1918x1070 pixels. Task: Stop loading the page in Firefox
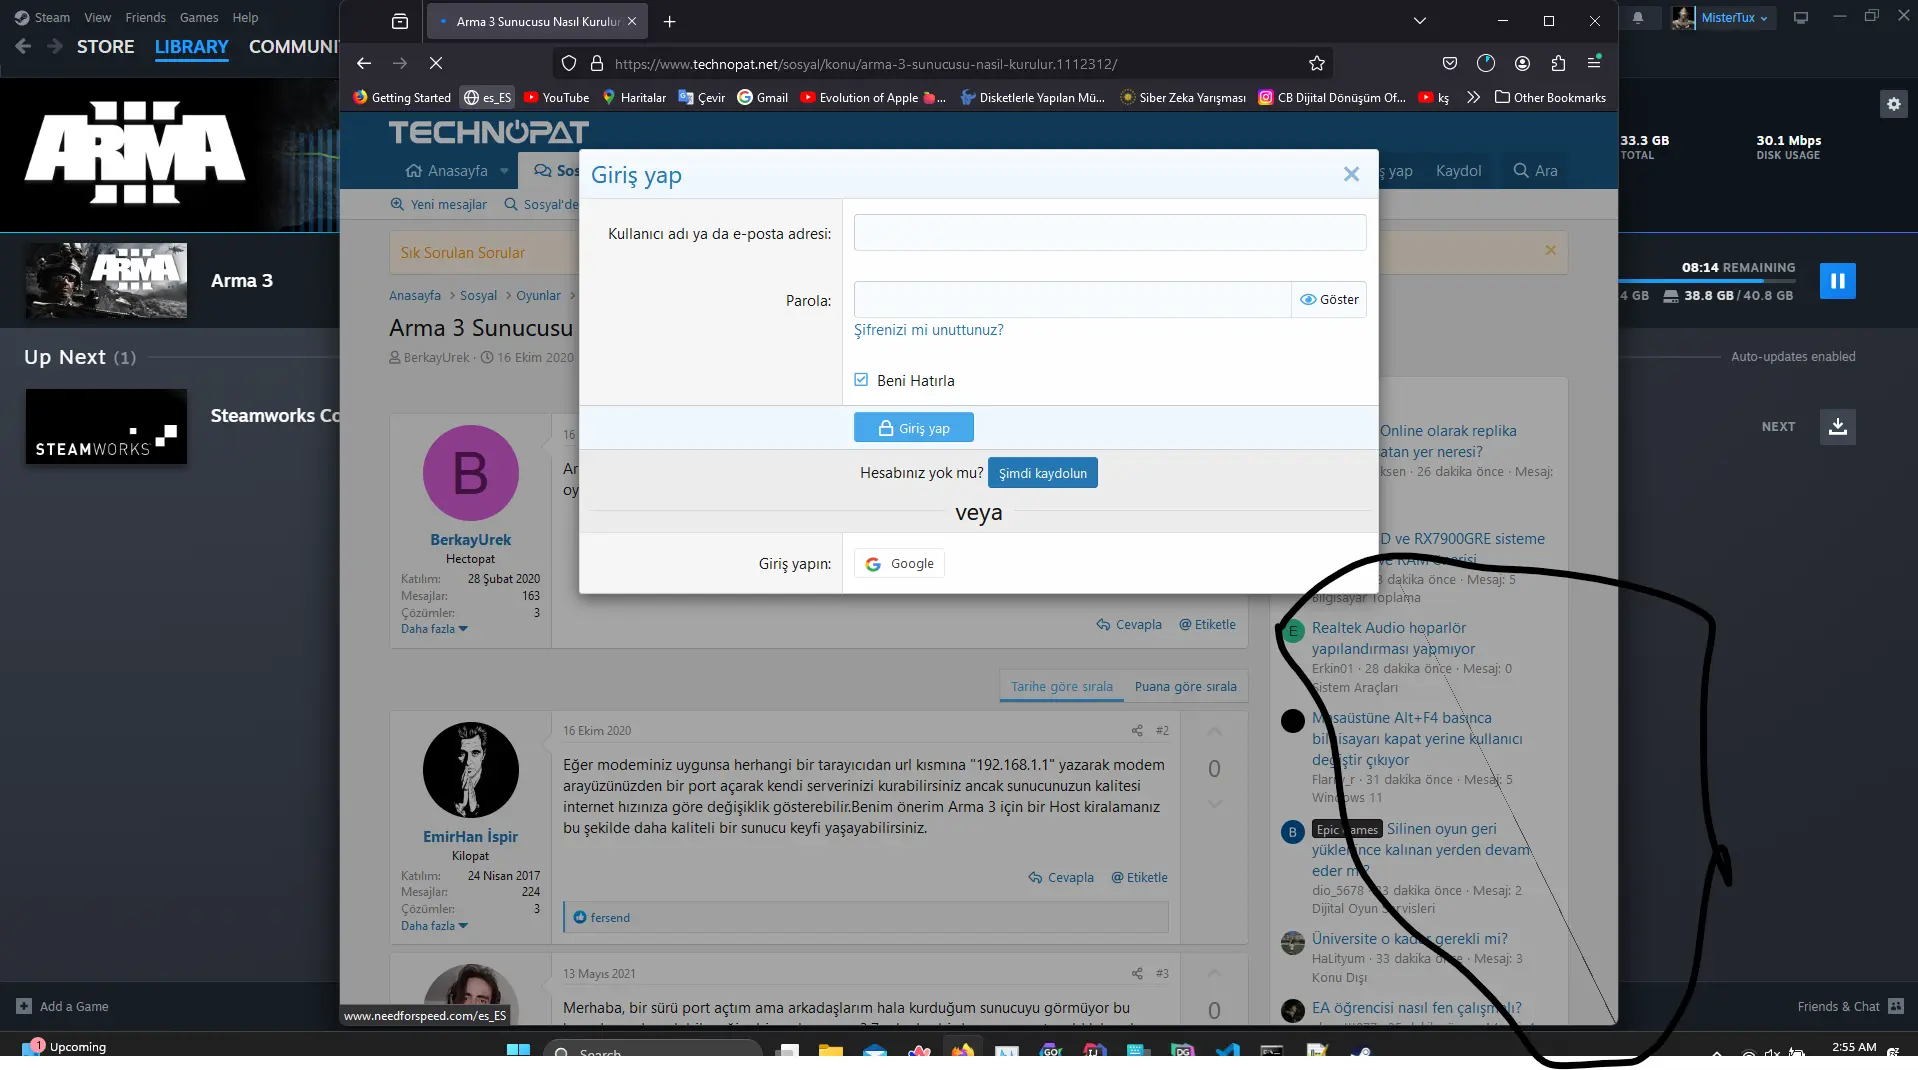pyautogui.click(x=436, y=63)
